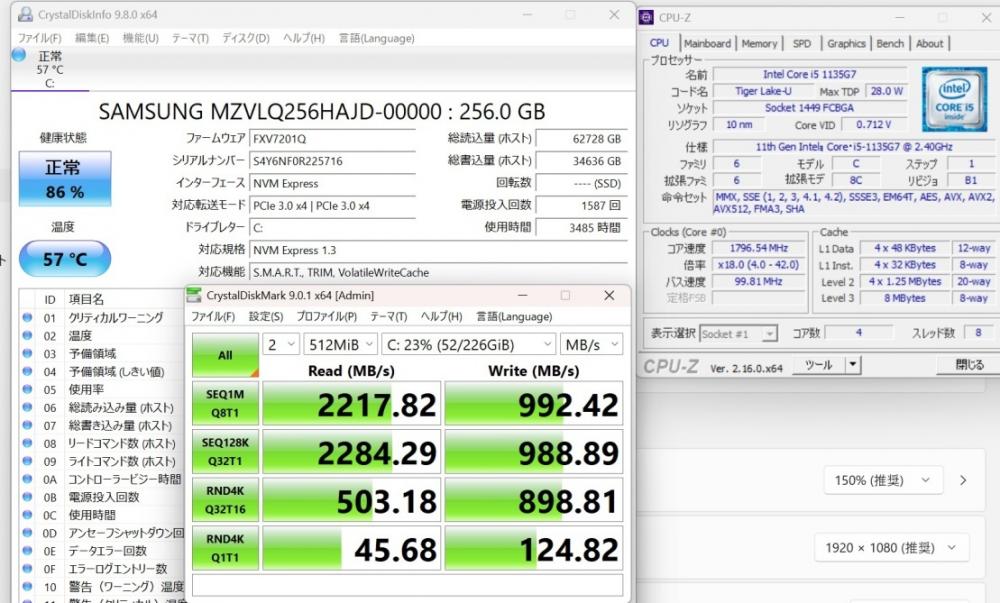Open CrystalDiskInfo 編集(E) menu
This screenshot has height=603, width=1000.
coord(92,38)
